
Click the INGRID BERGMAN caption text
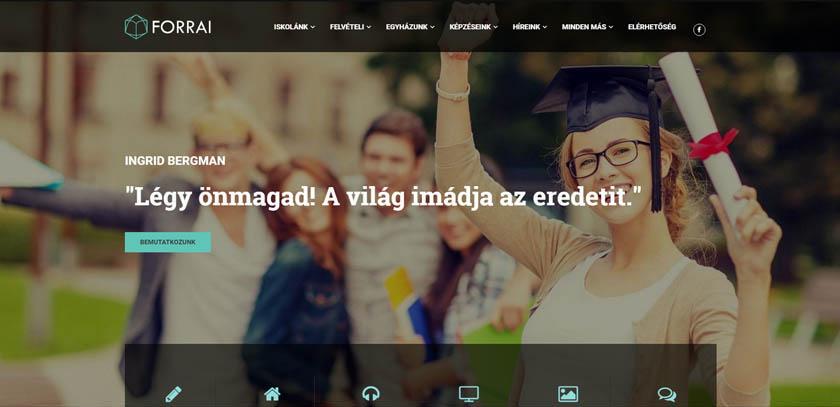click(x=175, y=161)
